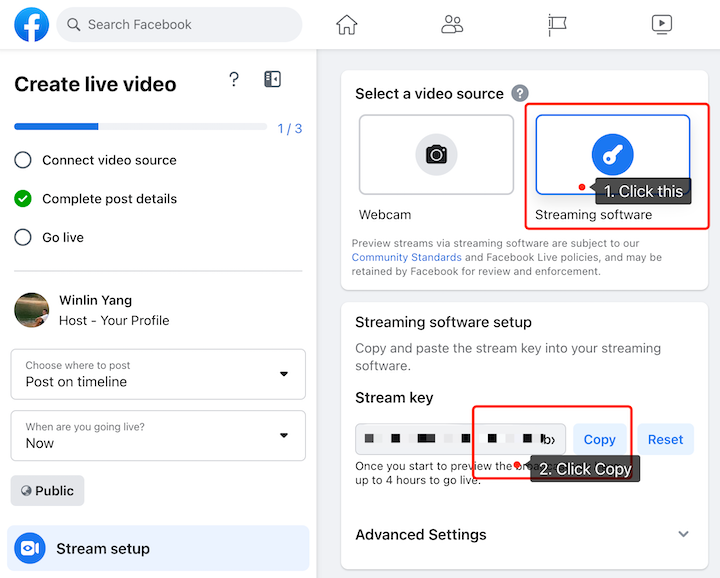Click the Streaming software label
Screen dimensions: 720x578
[593, 214]
